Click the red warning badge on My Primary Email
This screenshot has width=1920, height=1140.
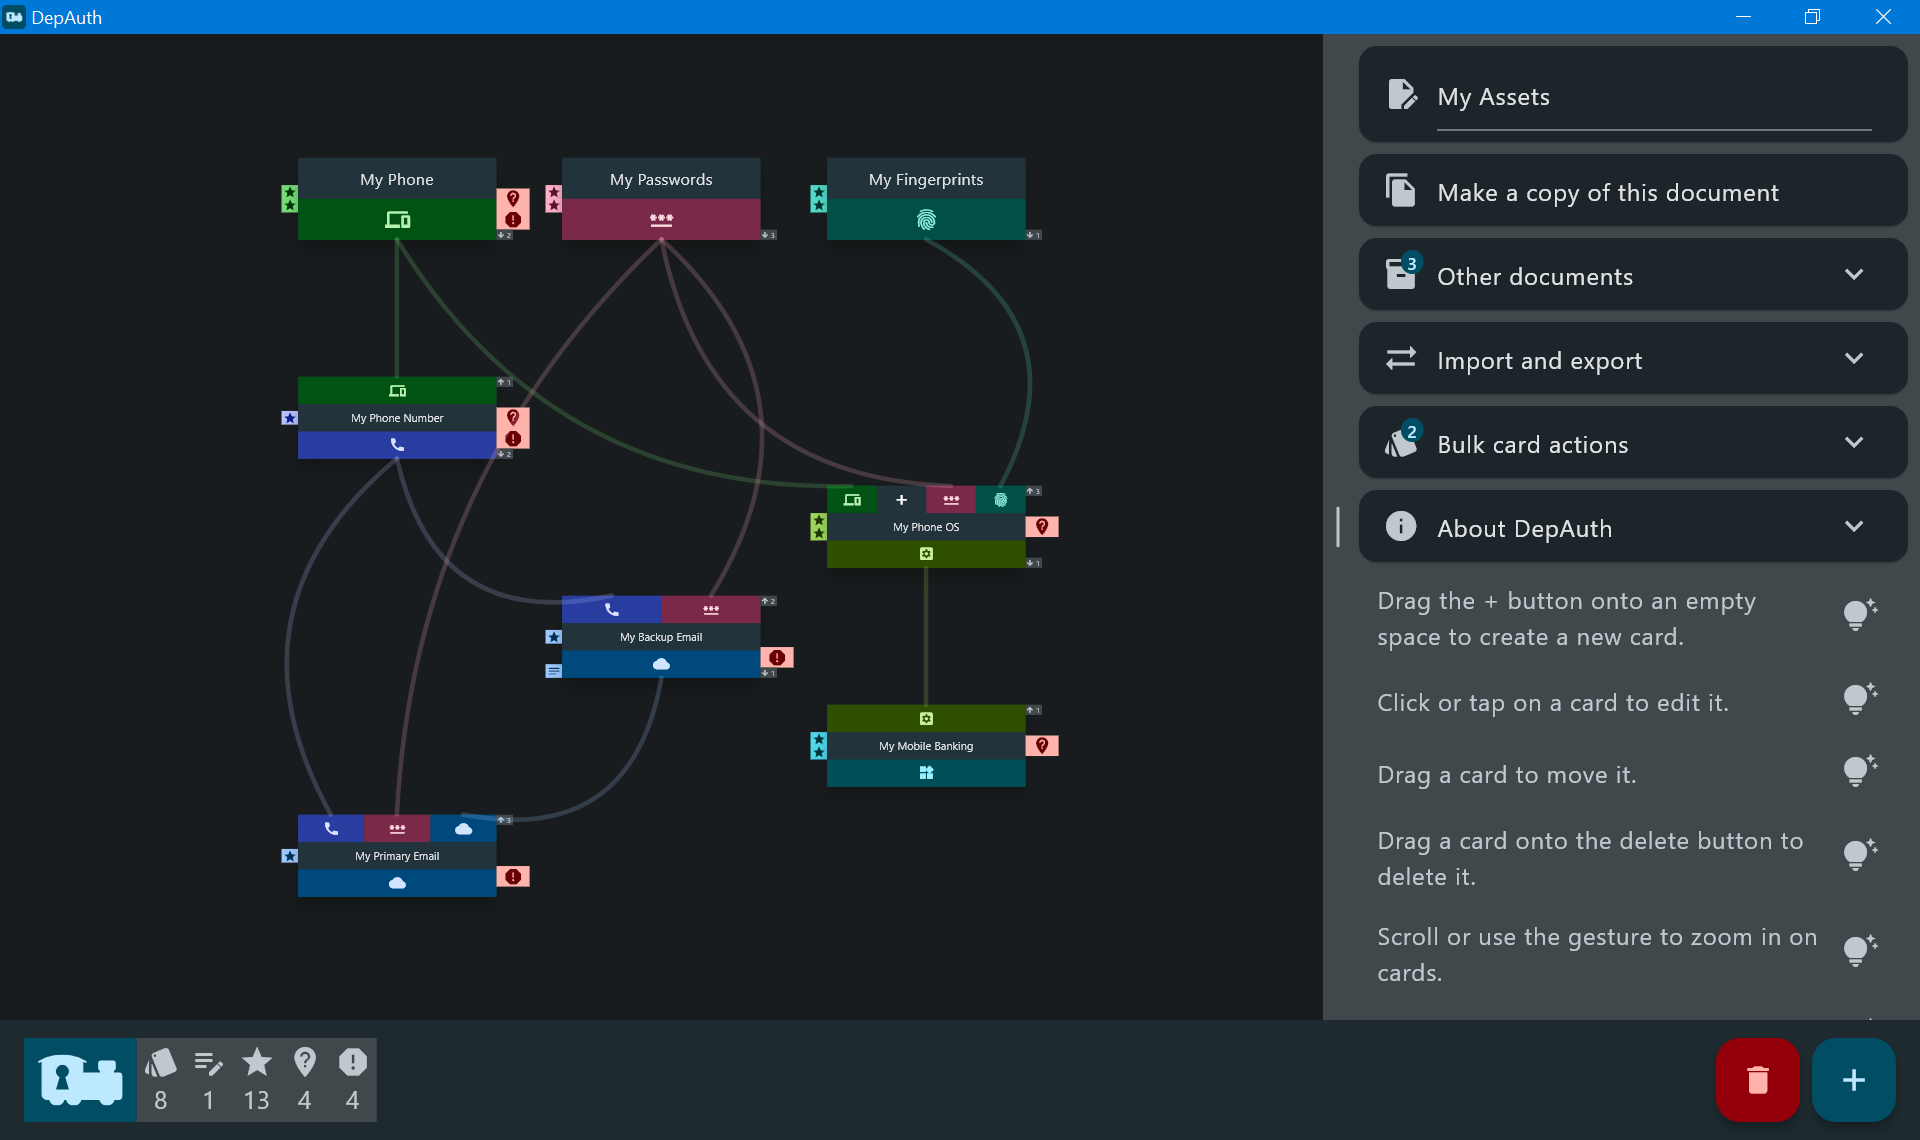pyautogui.click(x=513, y=877)
